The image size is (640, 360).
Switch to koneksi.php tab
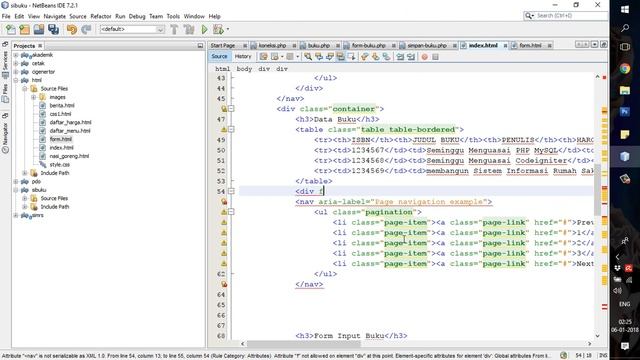272,45
